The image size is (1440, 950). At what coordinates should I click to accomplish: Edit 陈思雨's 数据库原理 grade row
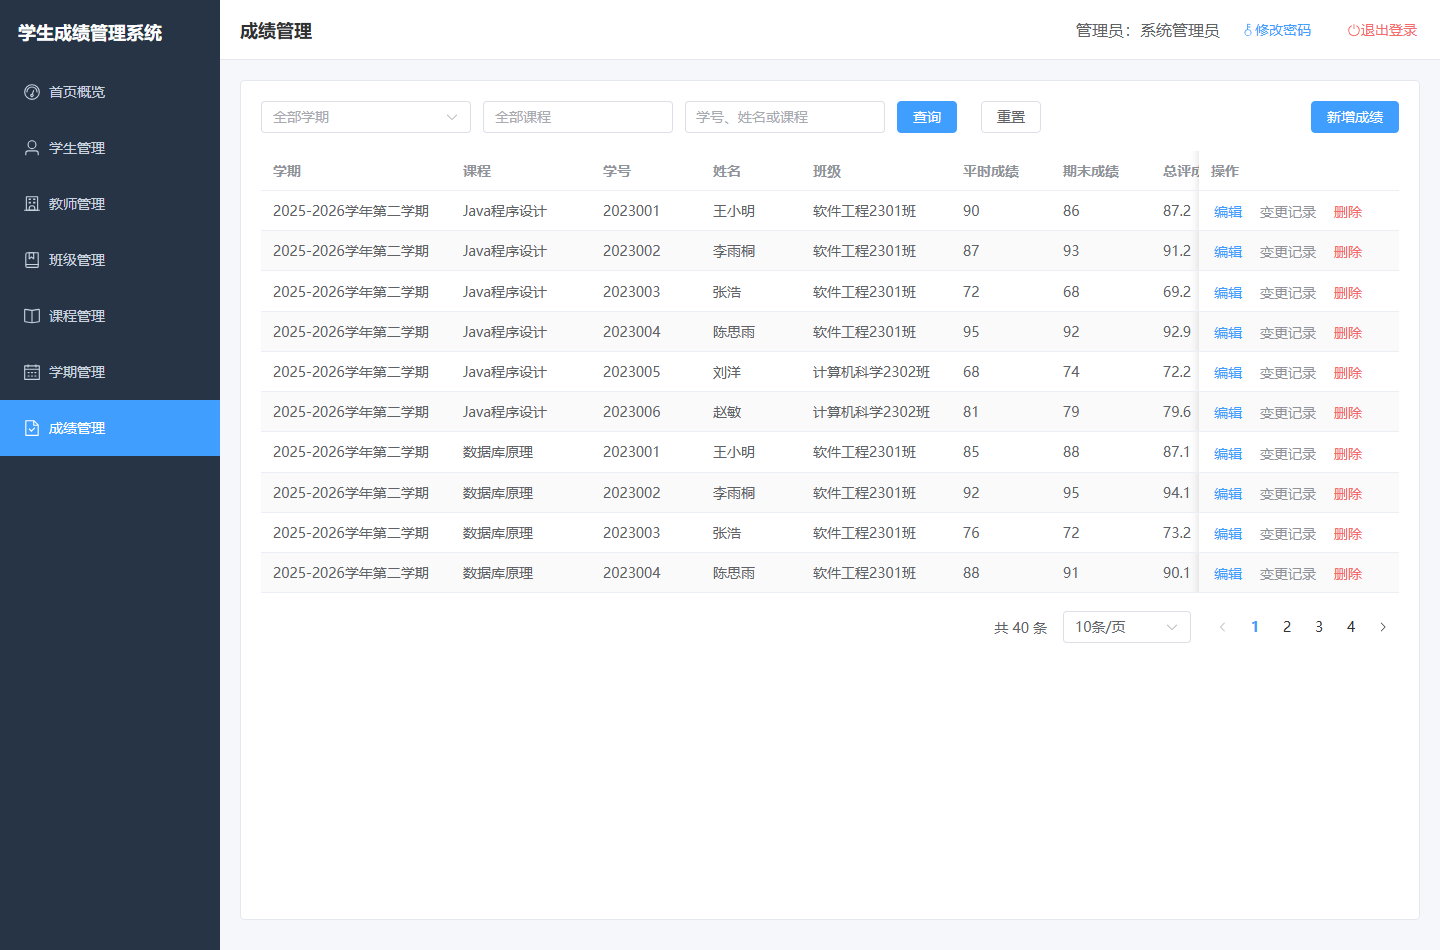click(x=1228, y=574)
